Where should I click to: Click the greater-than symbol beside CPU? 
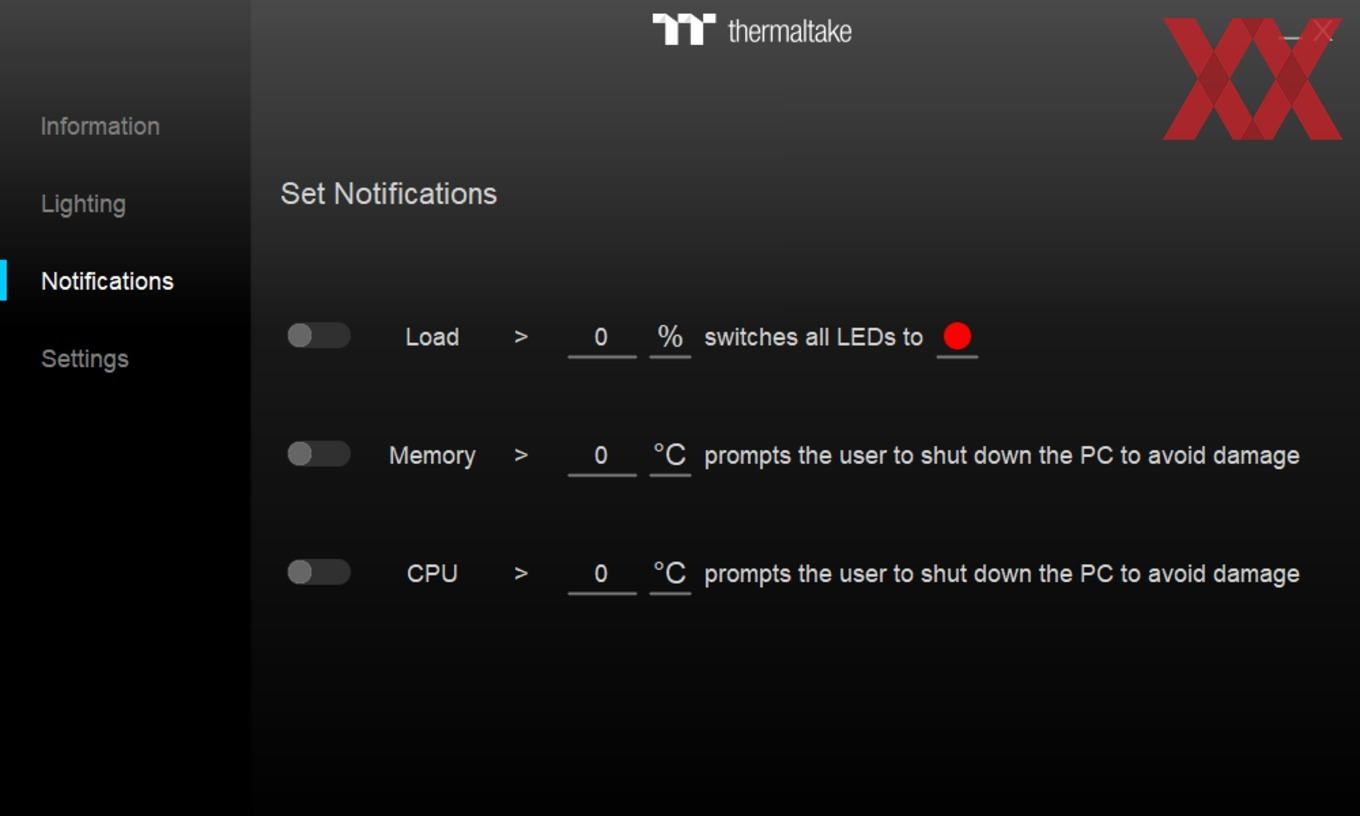tap(521, 574)
